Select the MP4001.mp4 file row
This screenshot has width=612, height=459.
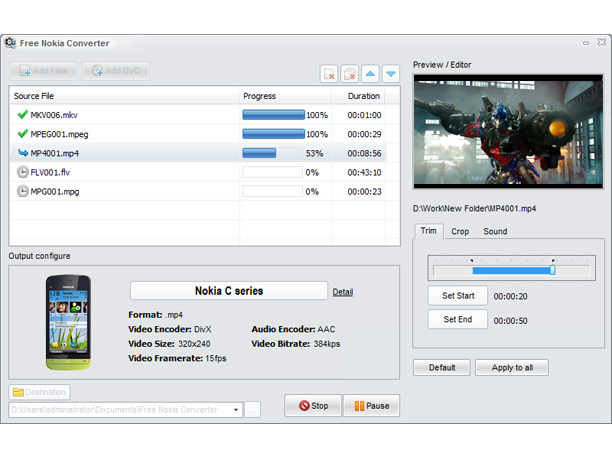point(198,153)
